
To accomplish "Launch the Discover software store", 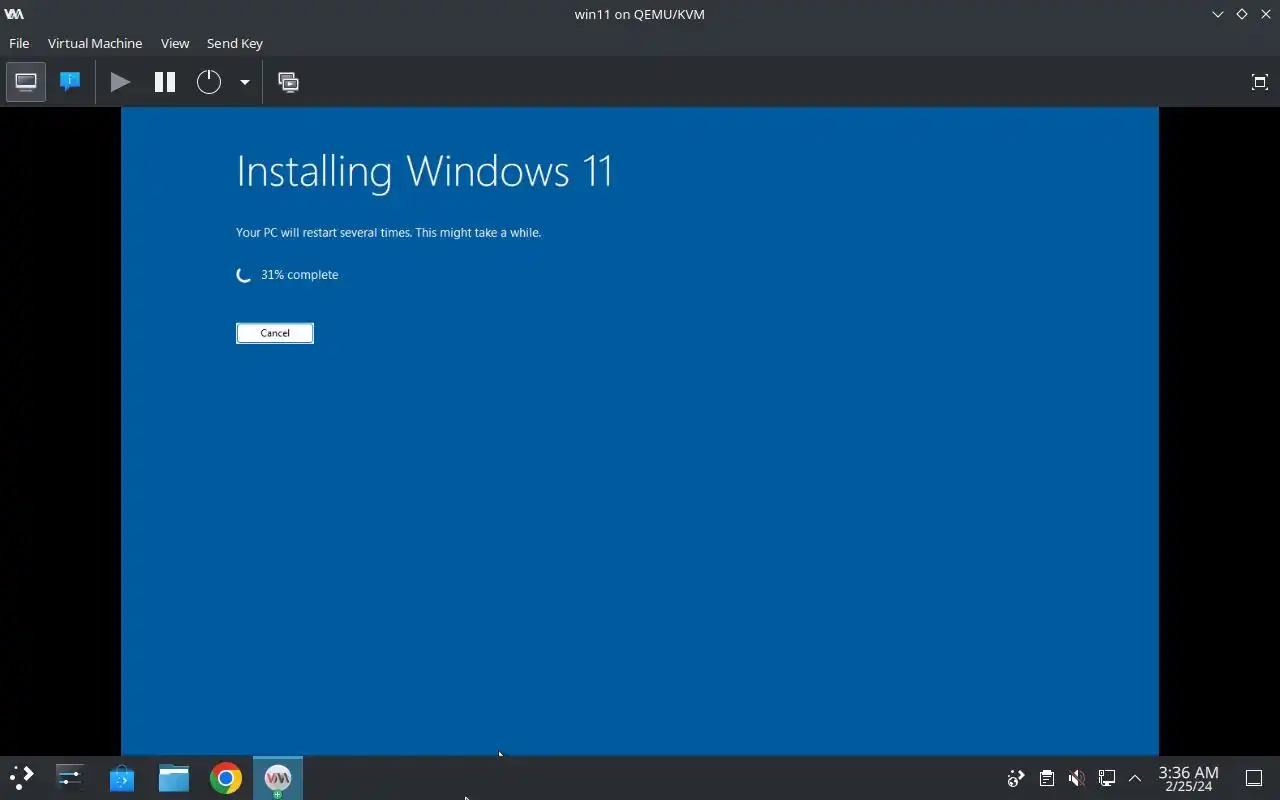I will [x=122, y=777].
